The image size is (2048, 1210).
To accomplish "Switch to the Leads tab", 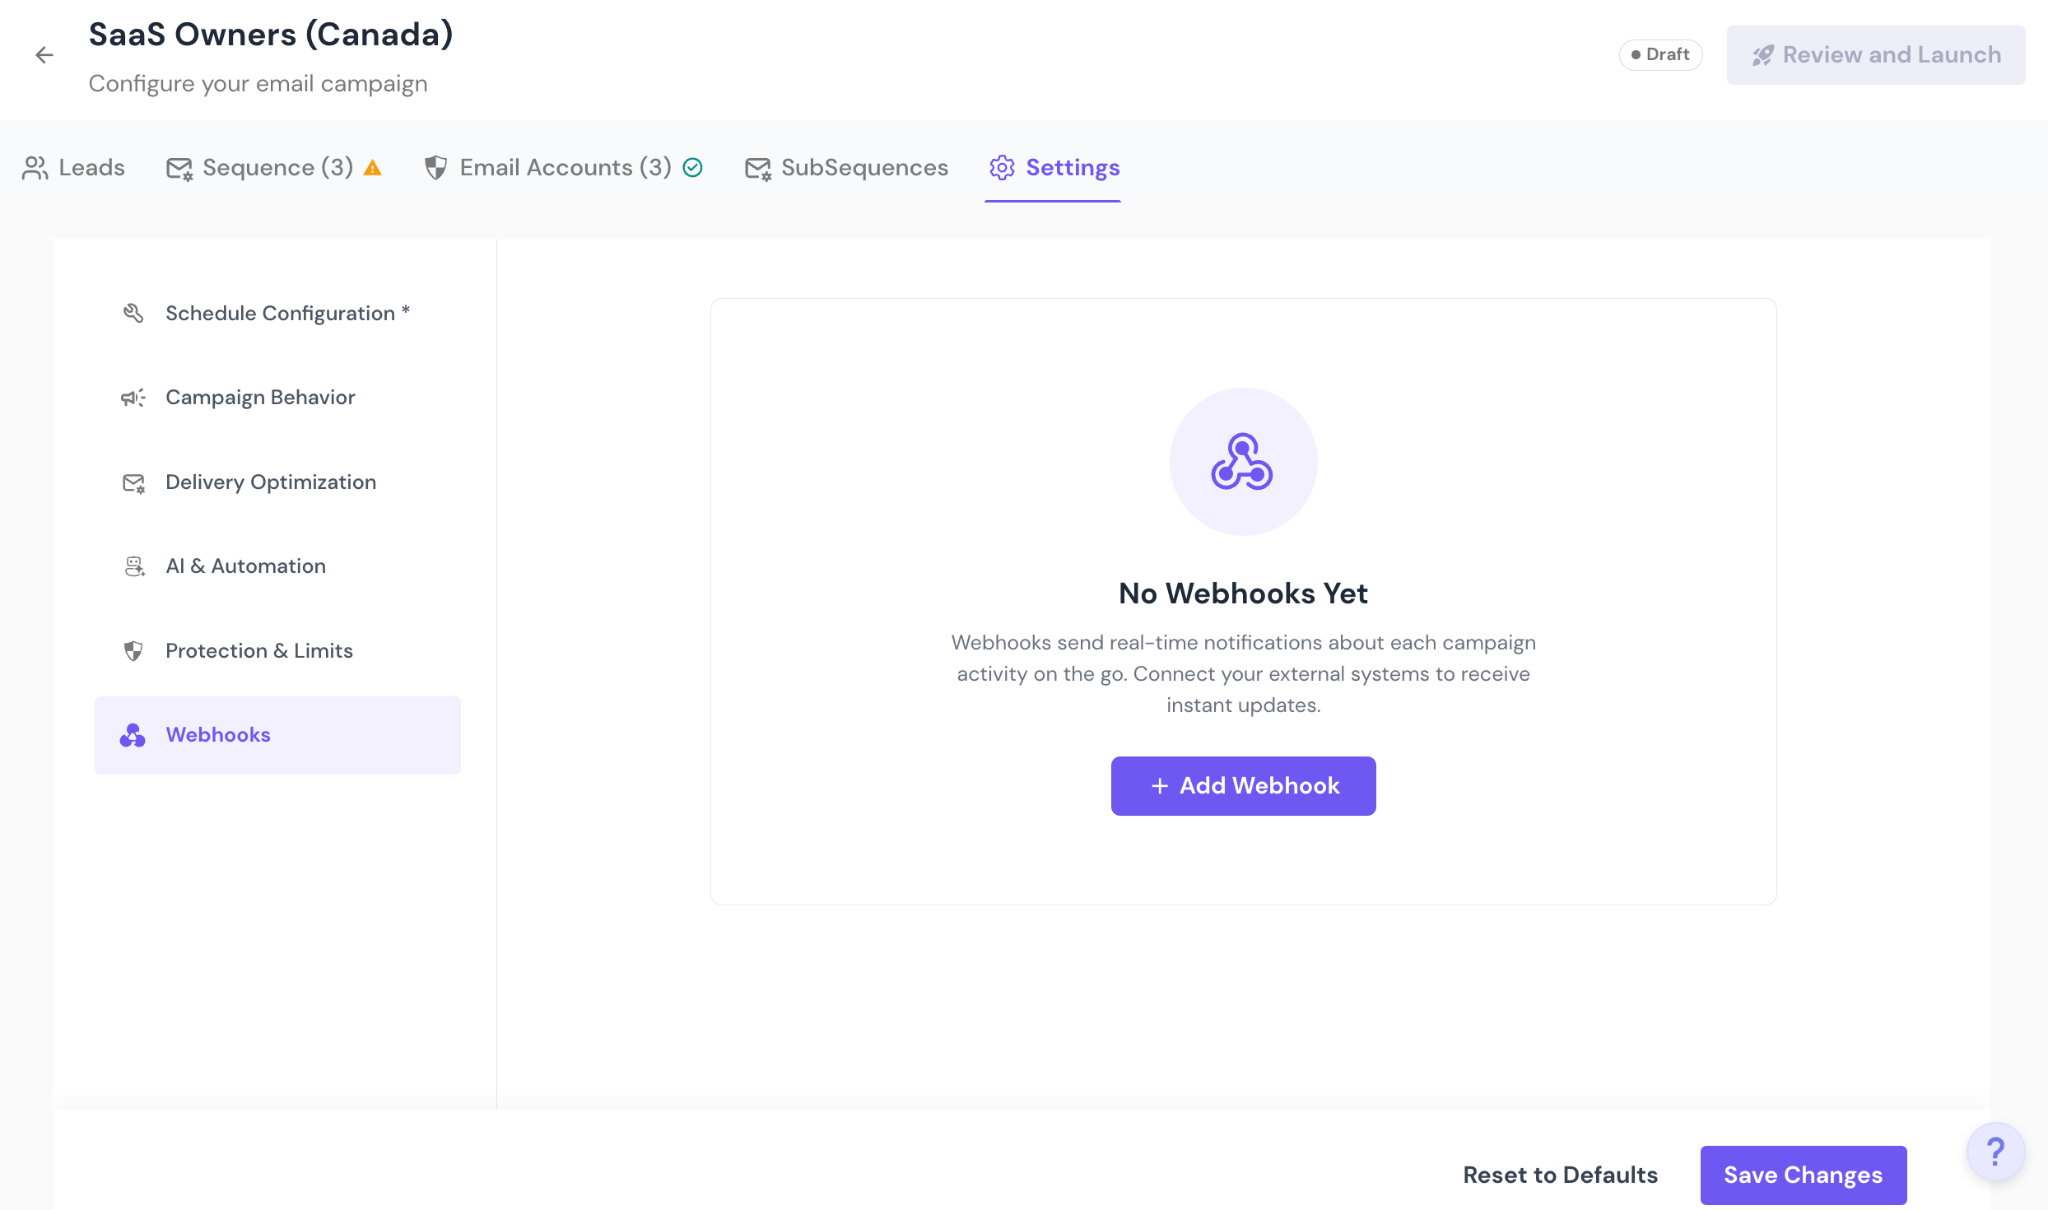I will (x=74, y=168).
